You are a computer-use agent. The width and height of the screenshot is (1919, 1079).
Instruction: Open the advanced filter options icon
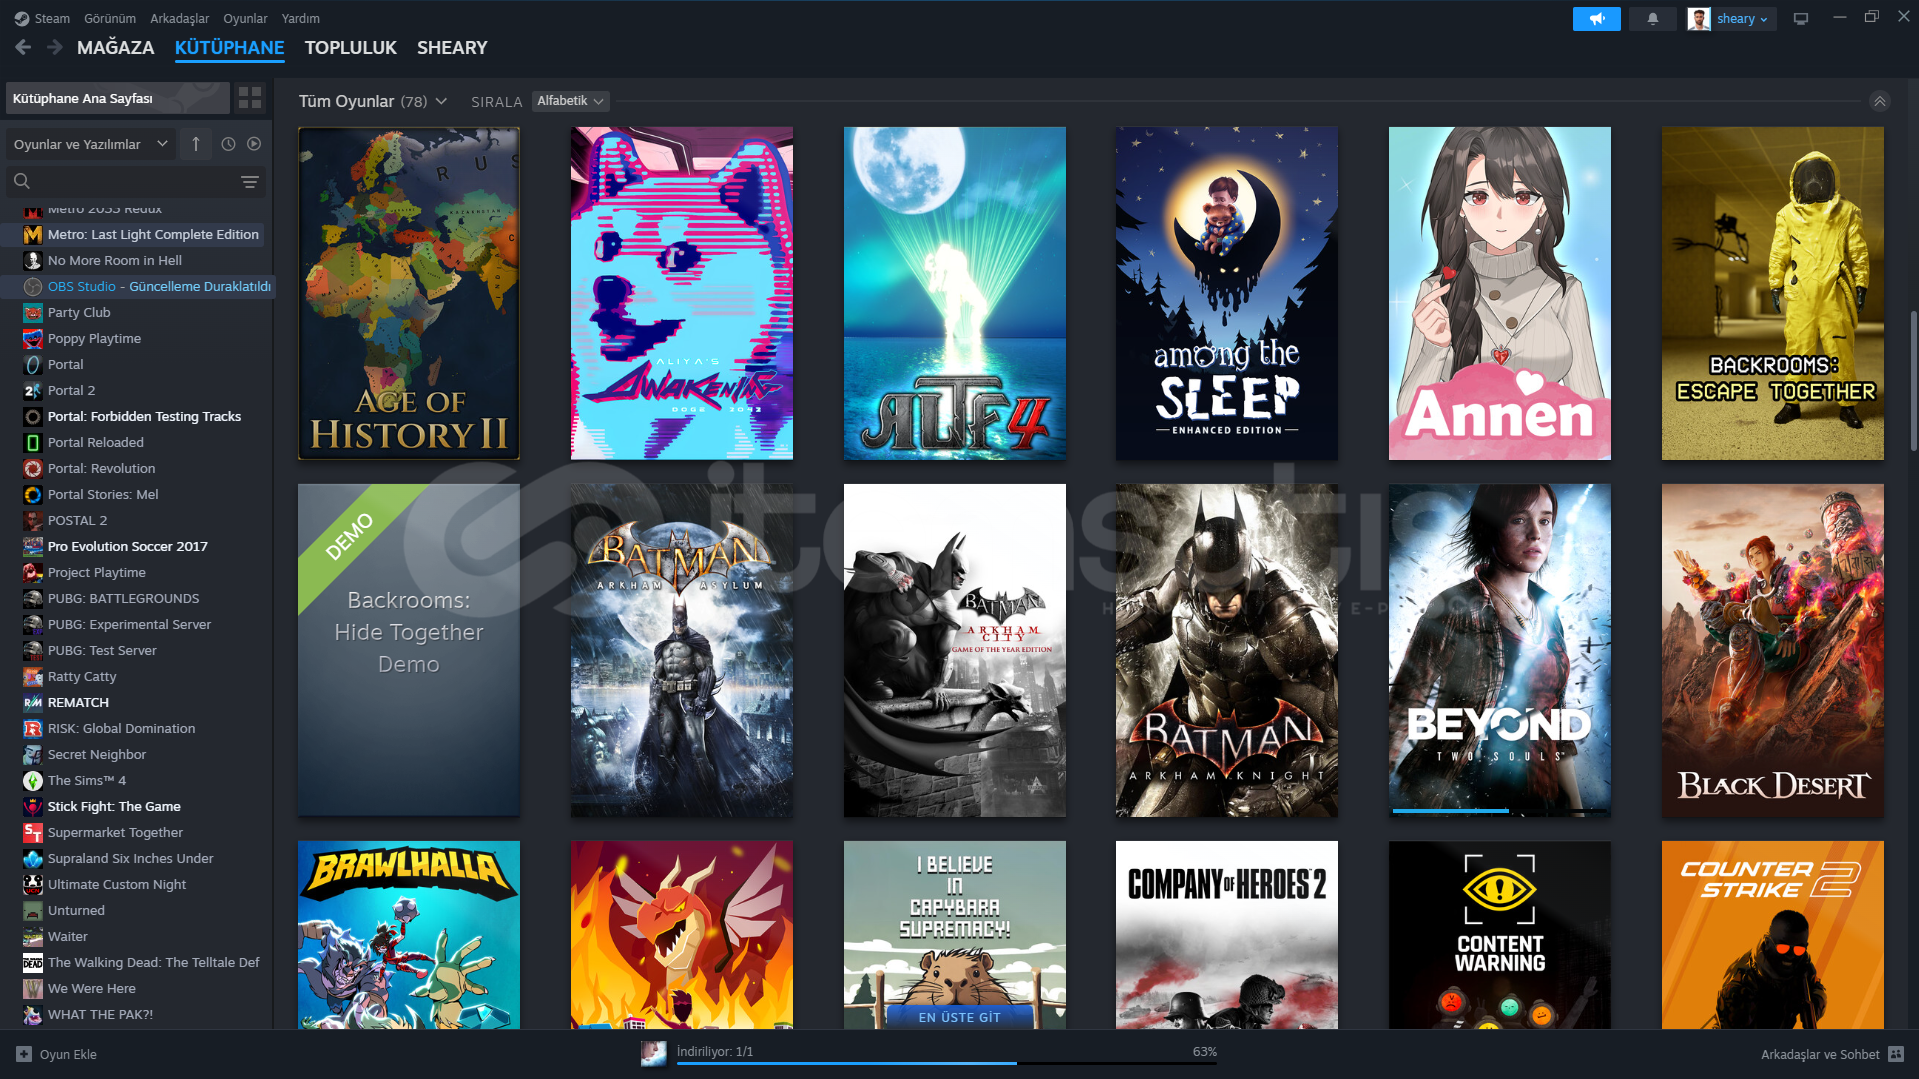pos(250,182)
